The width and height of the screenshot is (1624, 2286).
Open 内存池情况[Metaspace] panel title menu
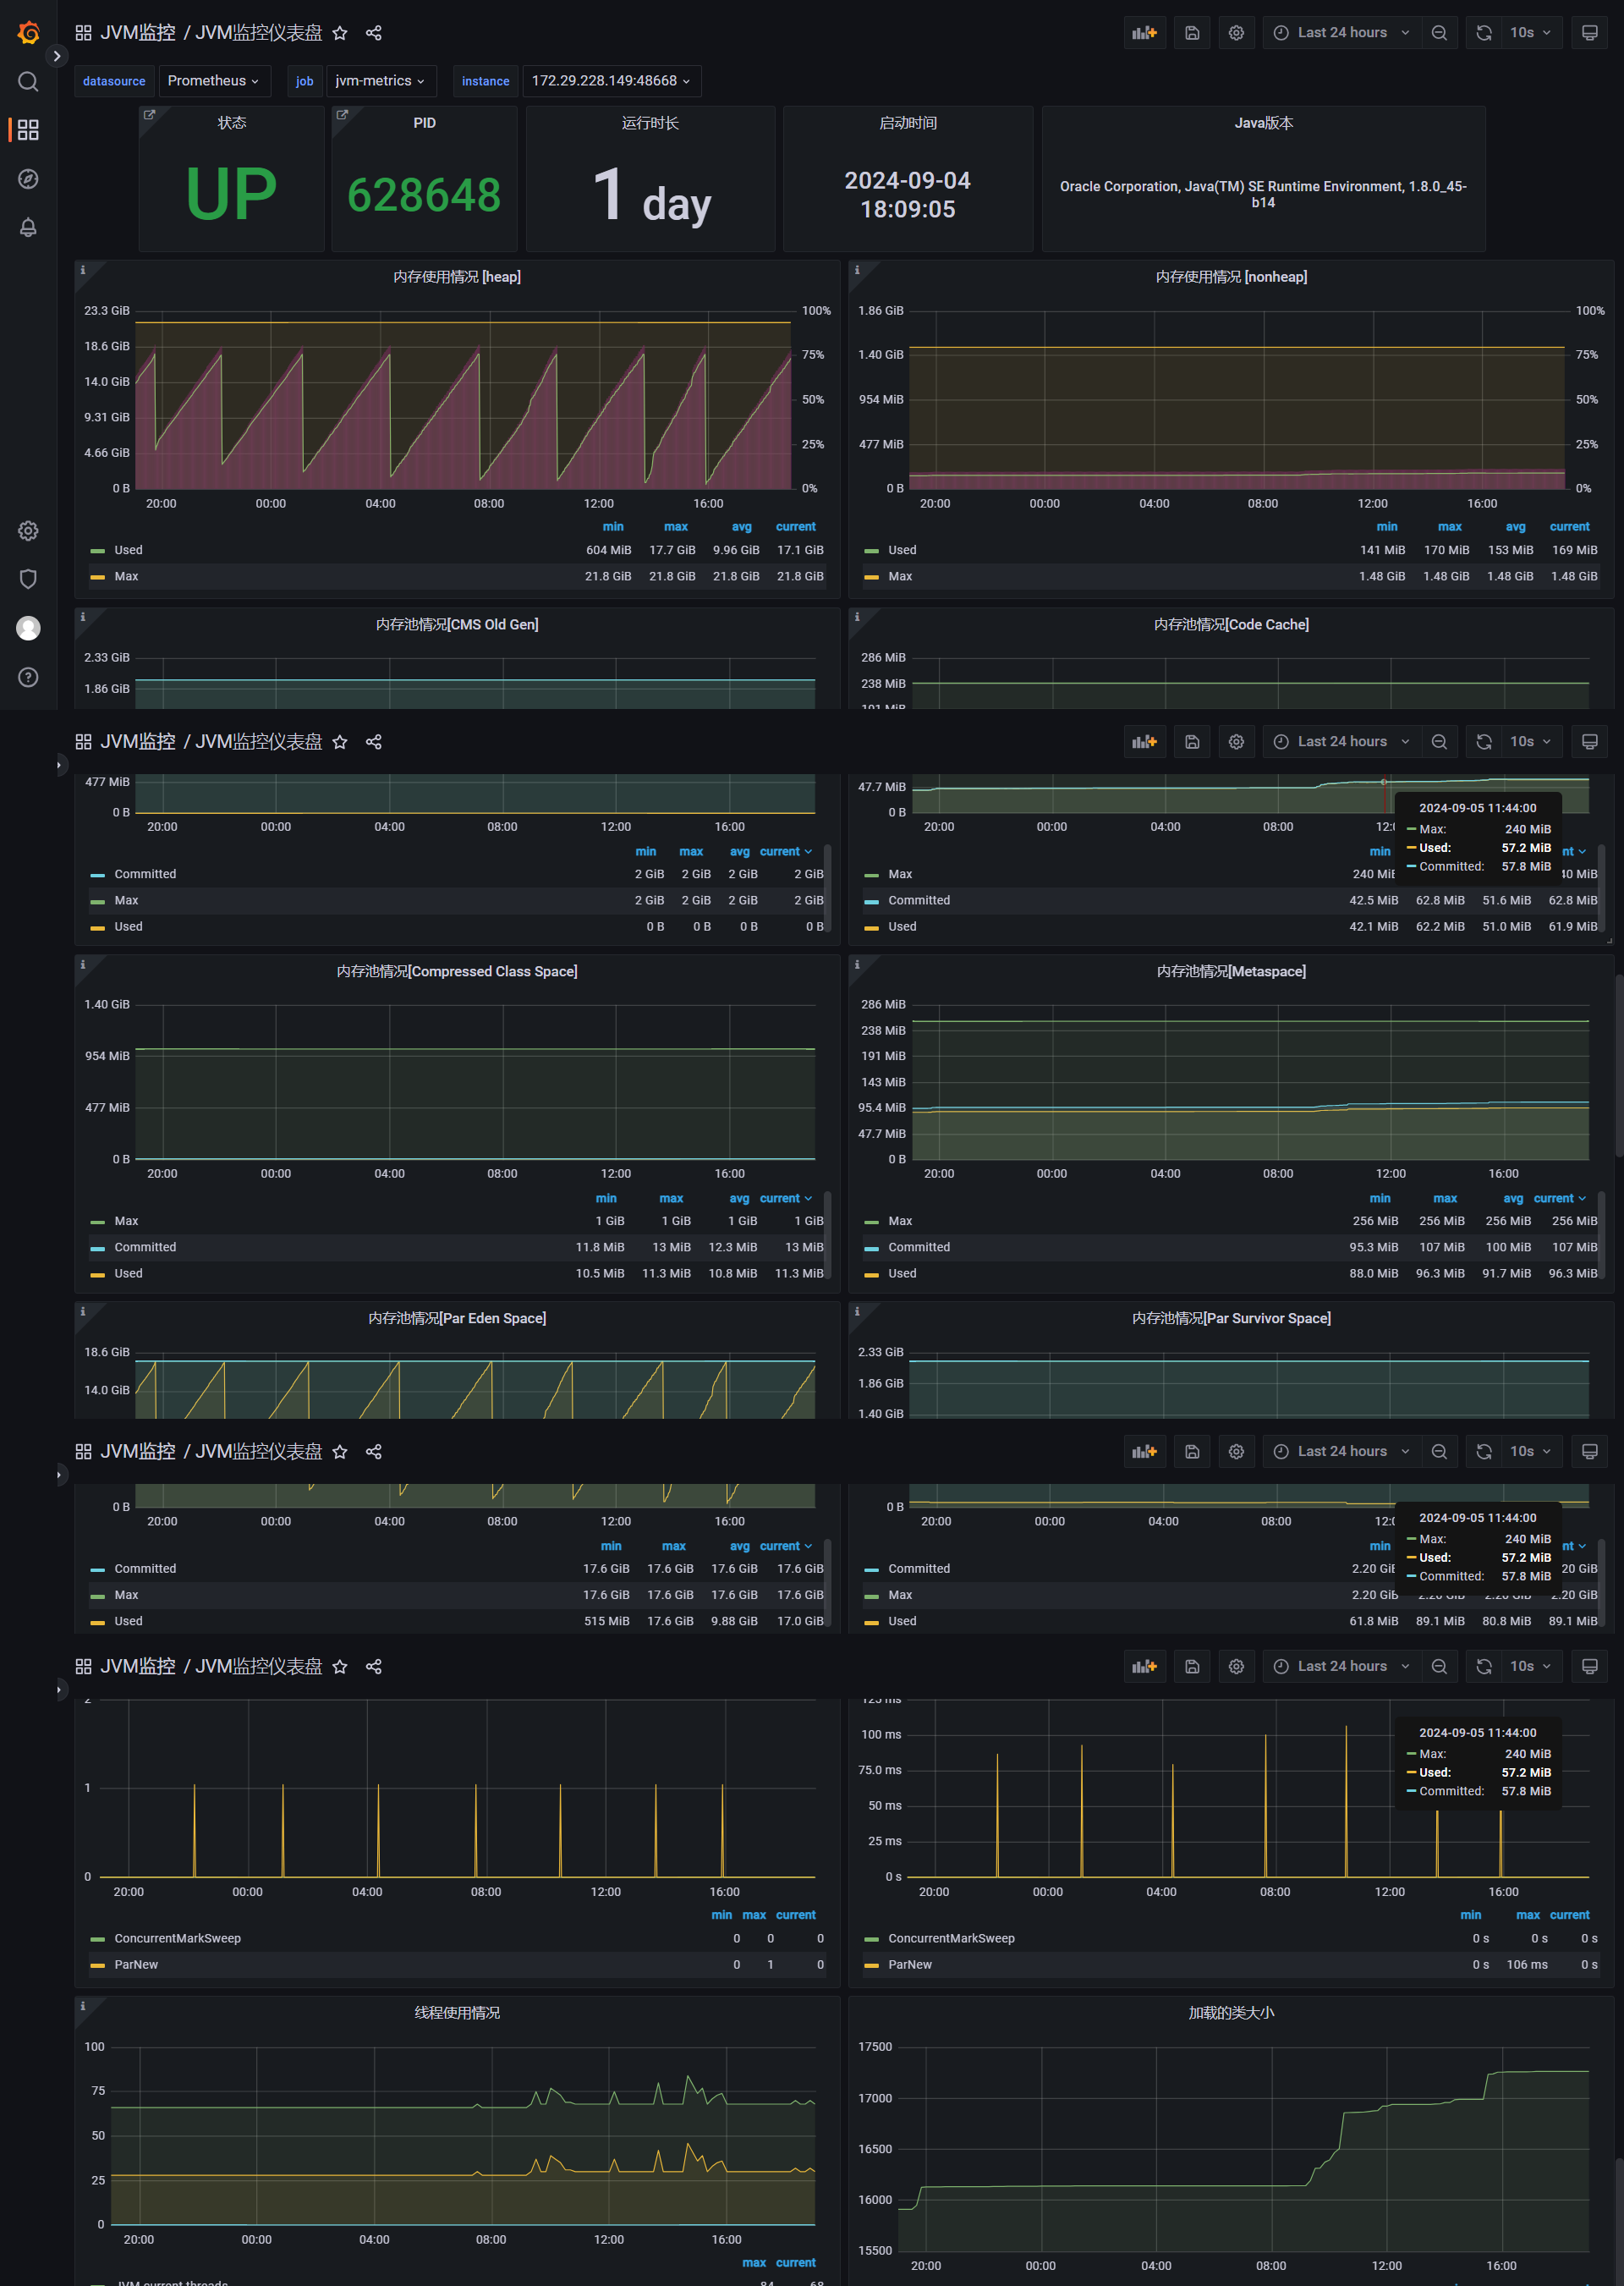(x=1231, y=971)
